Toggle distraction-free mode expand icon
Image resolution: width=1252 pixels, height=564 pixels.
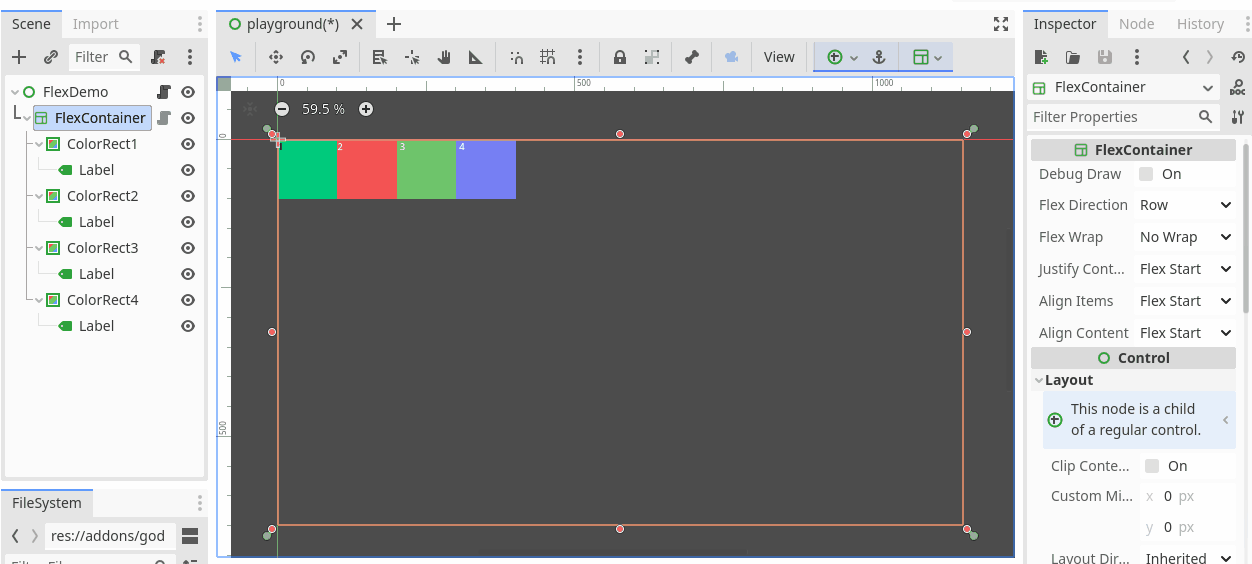(1001, 24)
